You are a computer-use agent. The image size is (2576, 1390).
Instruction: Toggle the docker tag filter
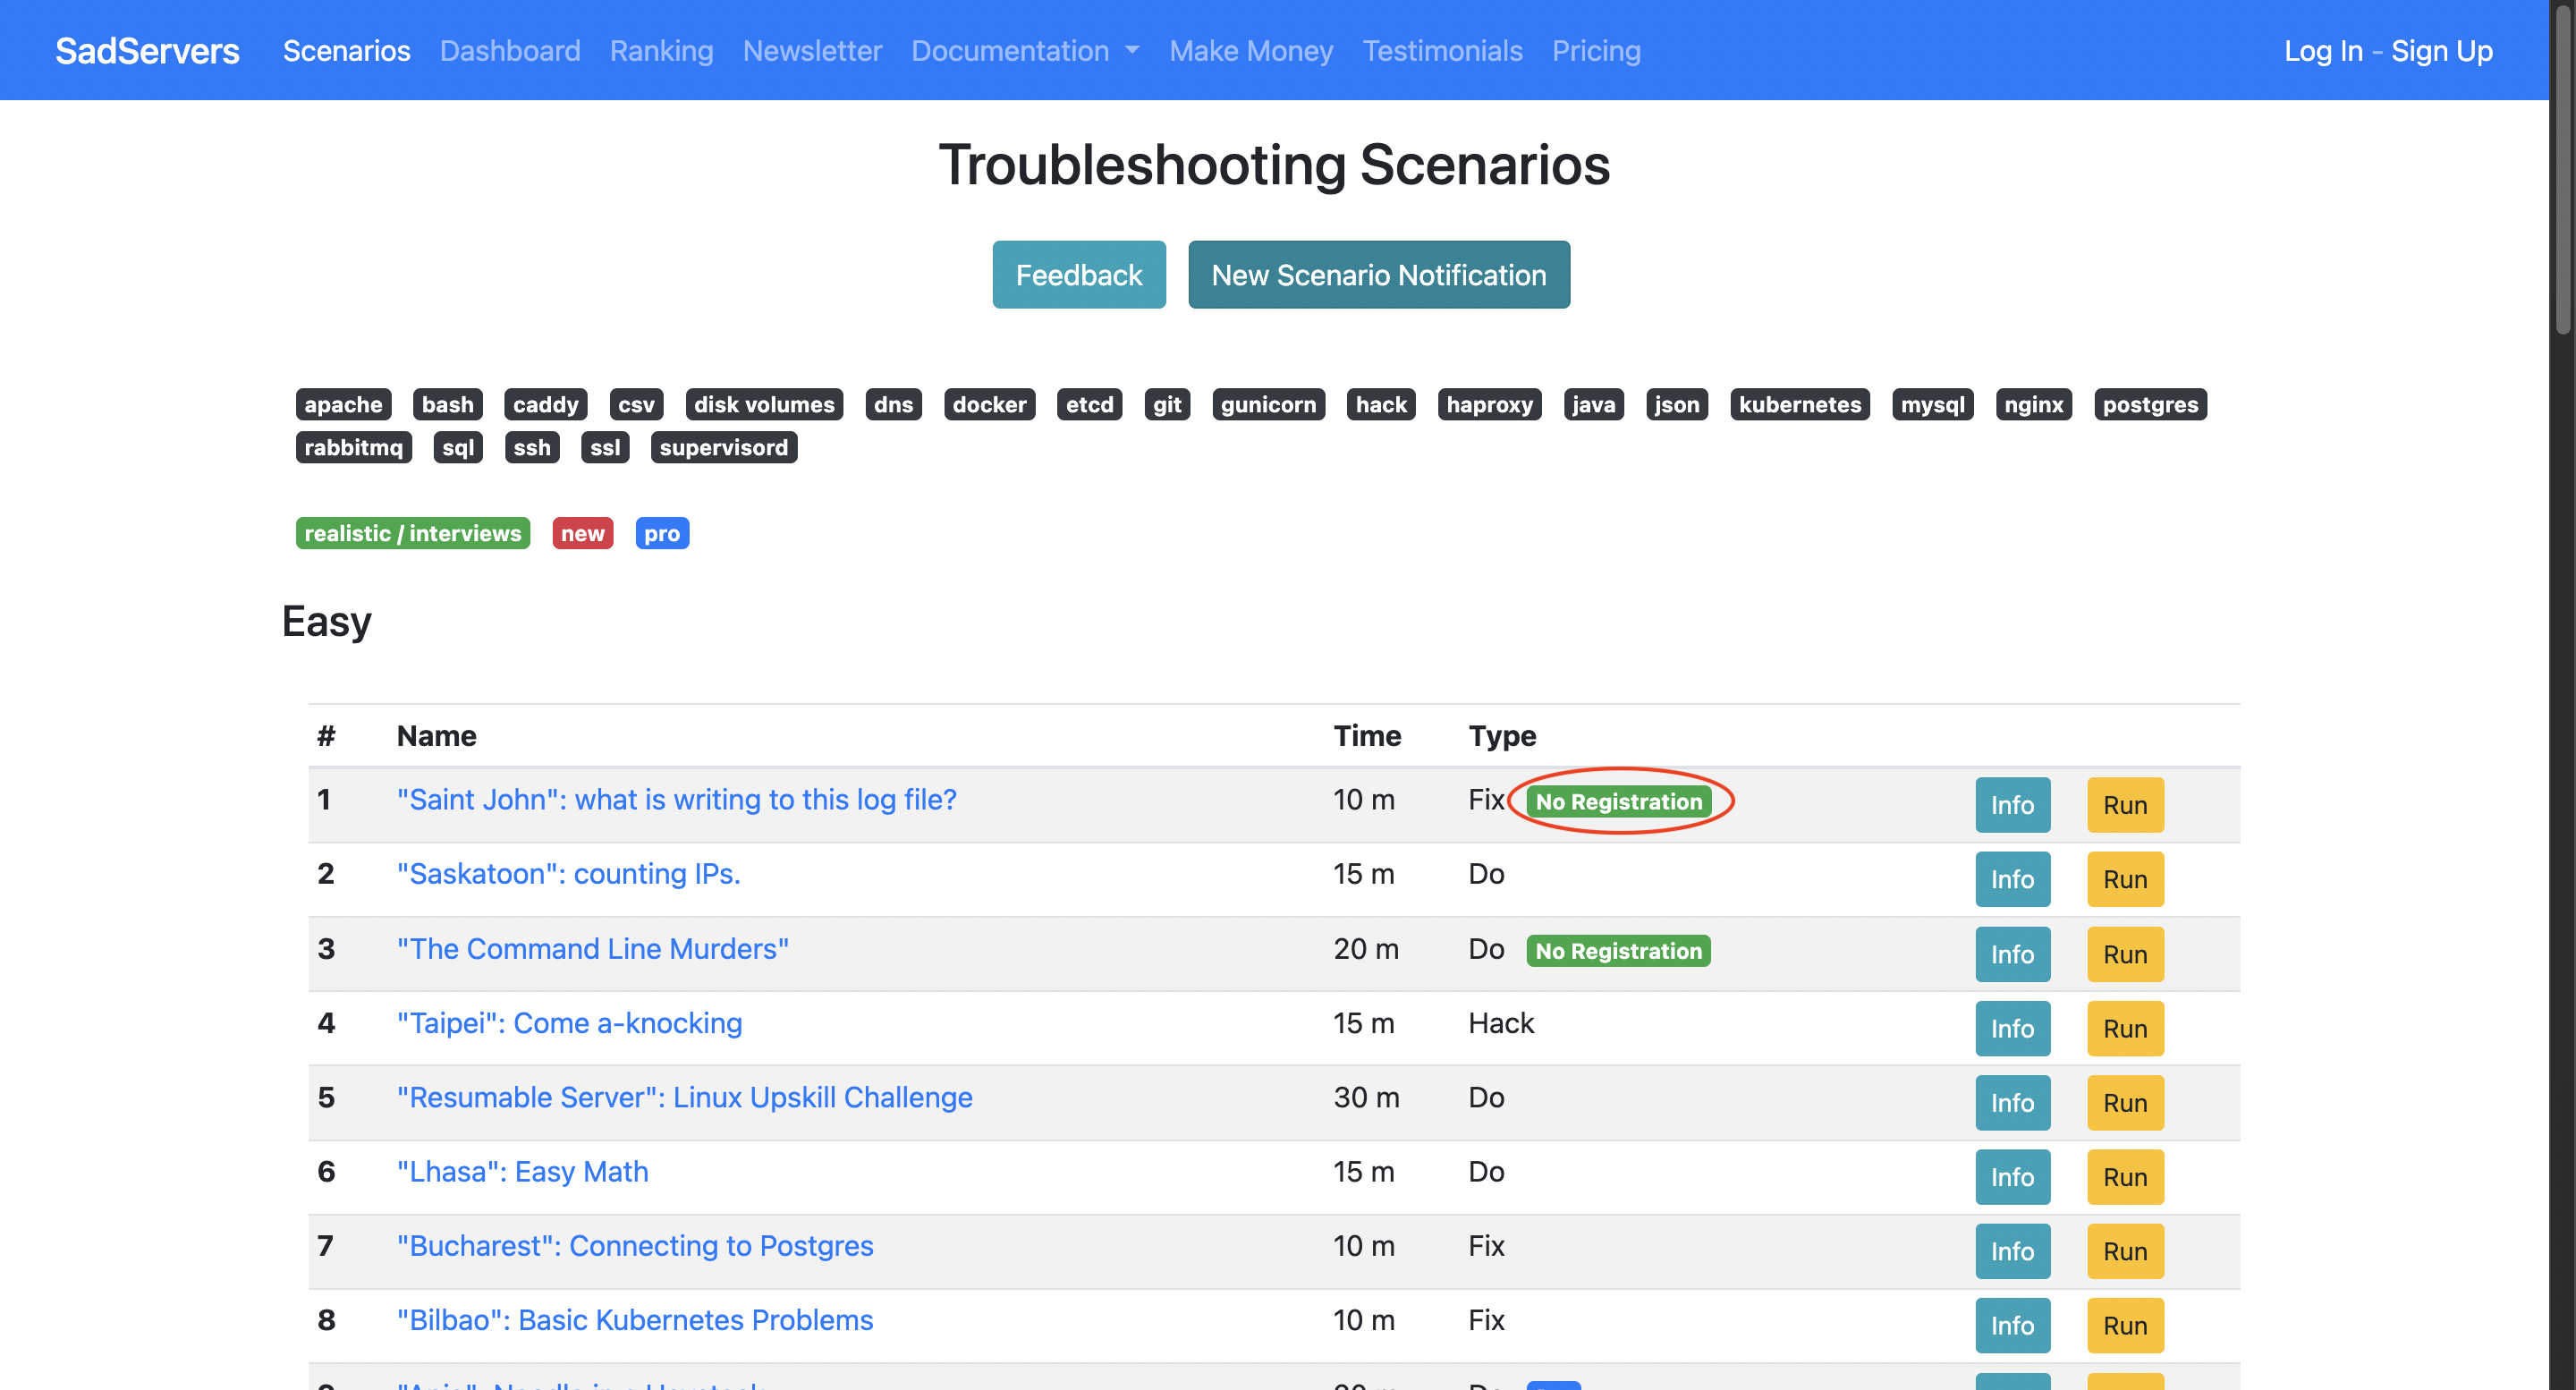point(988,405)
